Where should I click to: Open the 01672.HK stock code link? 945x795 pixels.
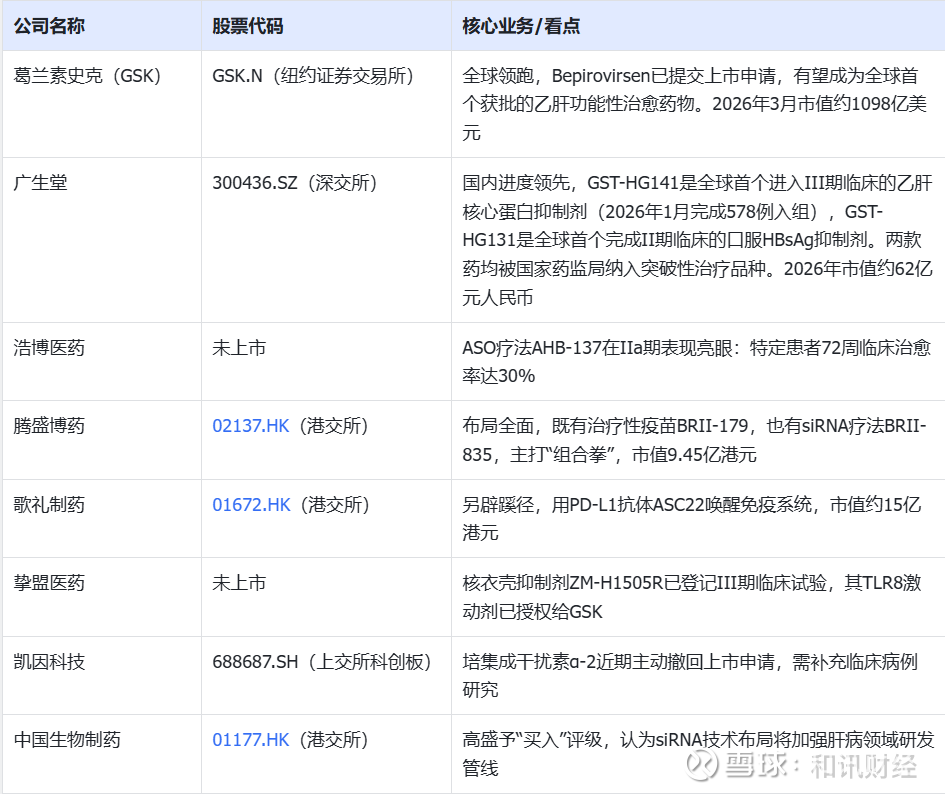[251, 505]
